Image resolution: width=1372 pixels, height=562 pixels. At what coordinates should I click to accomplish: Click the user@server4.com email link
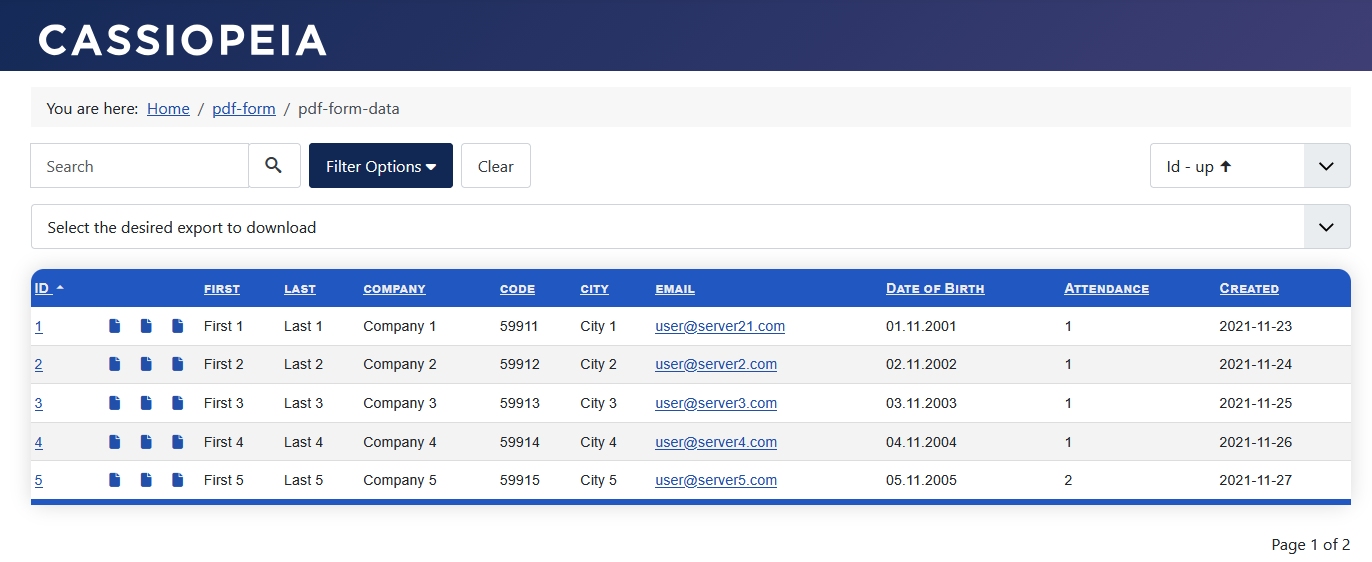716,442
